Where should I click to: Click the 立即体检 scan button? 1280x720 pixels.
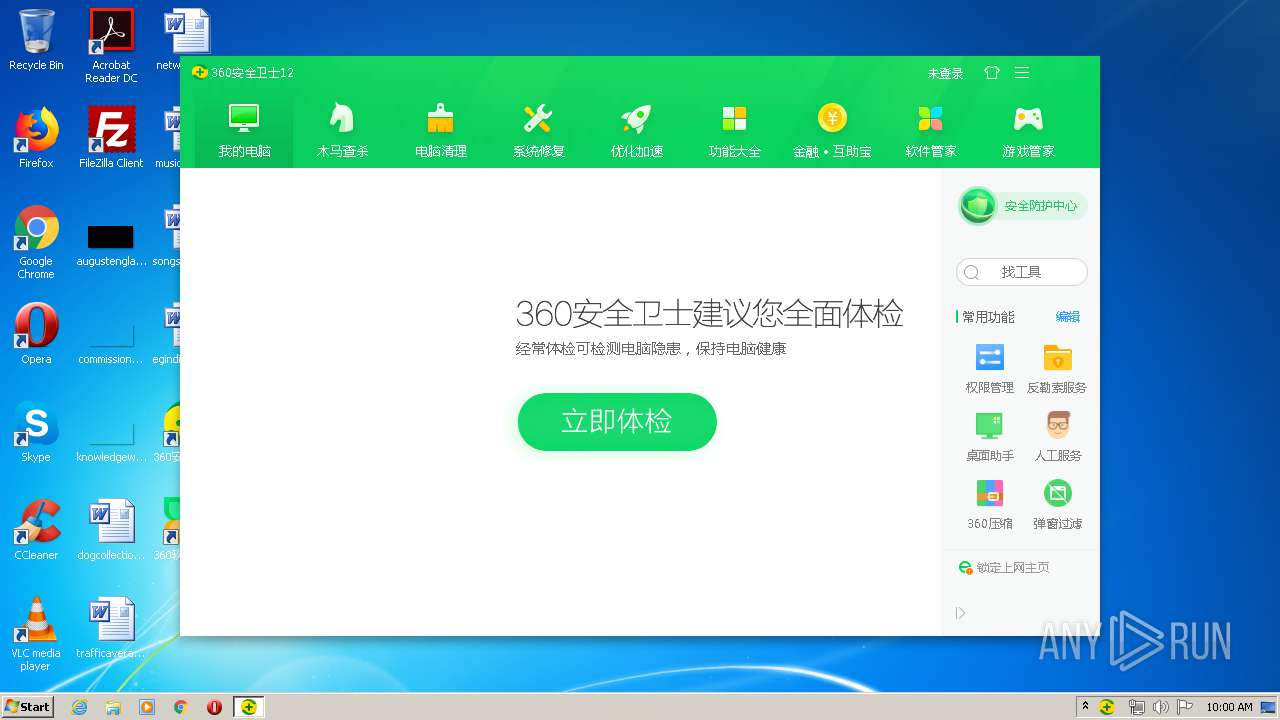coord(617,421)
